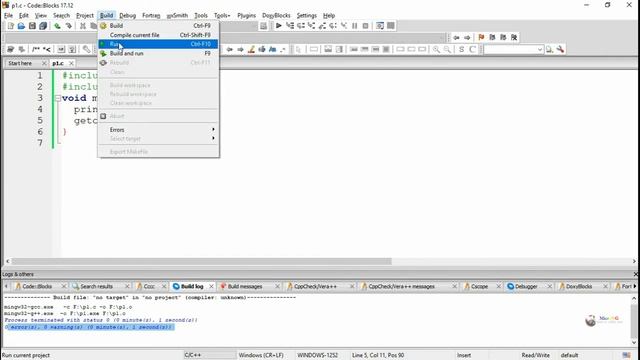The height and width of the screenshot is (360, 640).
Task: Click the Run to cursor debug icon
Action: pyautogui.click(x=290, y=26)
